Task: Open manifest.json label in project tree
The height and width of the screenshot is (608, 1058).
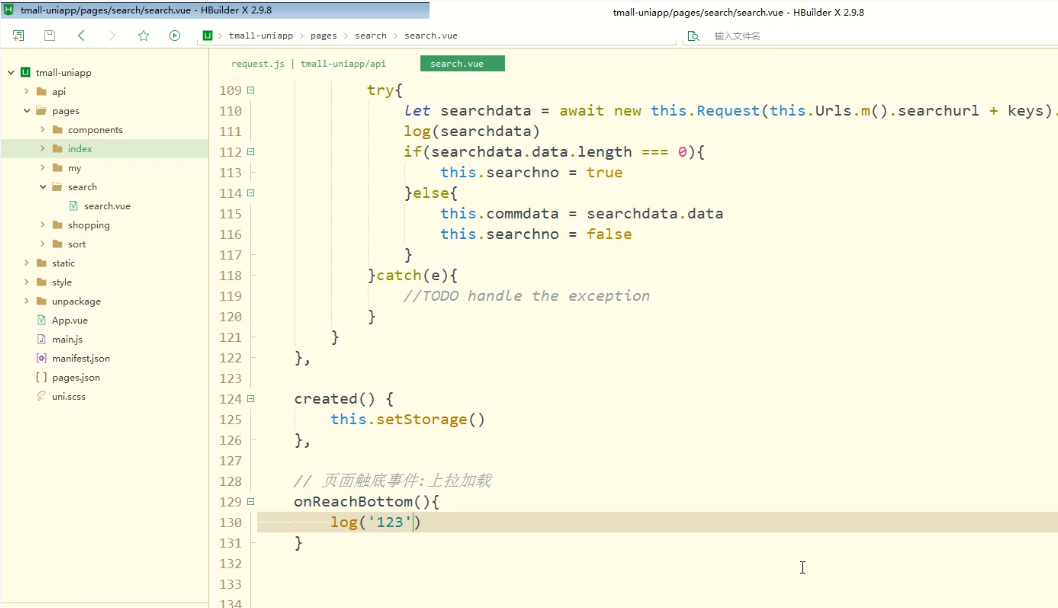Action: 81,358
